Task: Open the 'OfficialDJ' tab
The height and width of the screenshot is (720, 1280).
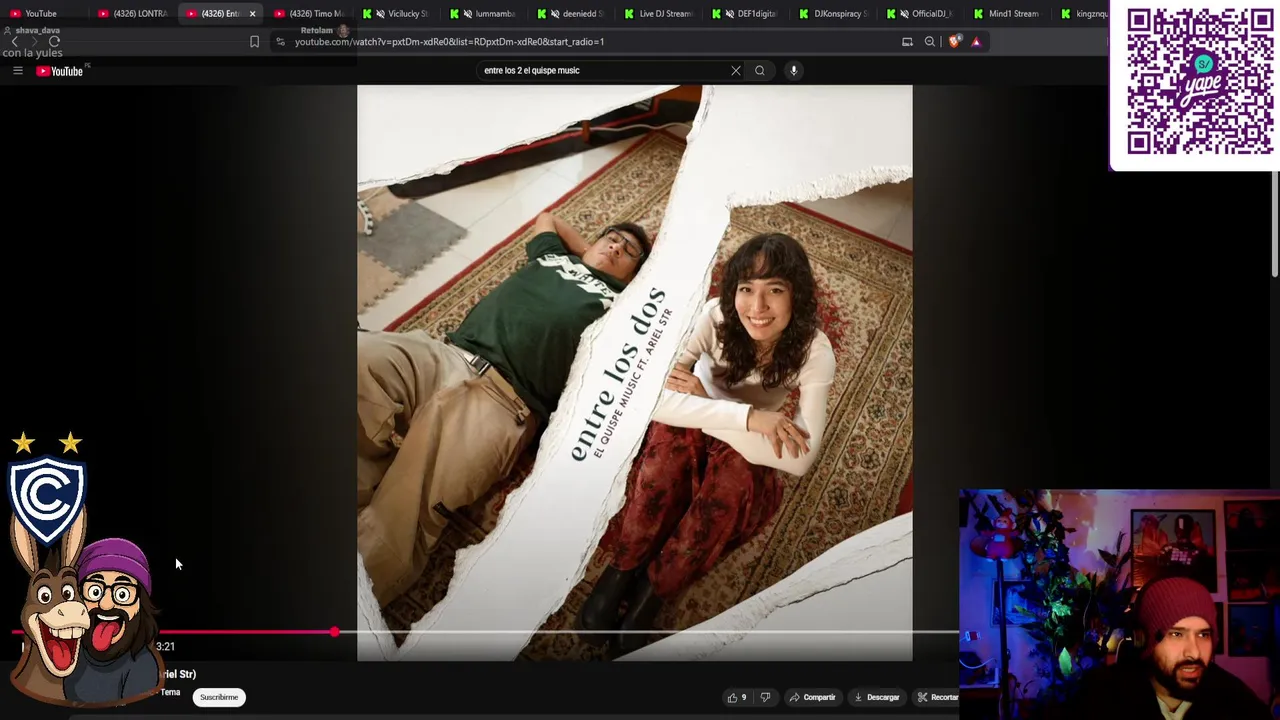Action: (x=922, y=14)
